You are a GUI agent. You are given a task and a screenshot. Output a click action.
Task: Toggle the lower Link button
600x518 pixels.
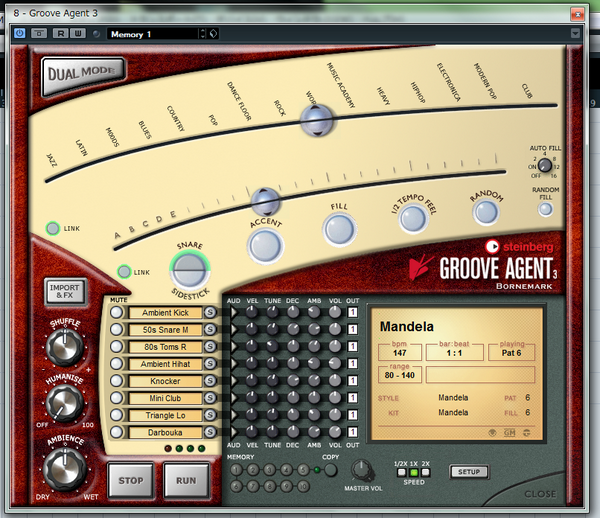tap(124, 272)
